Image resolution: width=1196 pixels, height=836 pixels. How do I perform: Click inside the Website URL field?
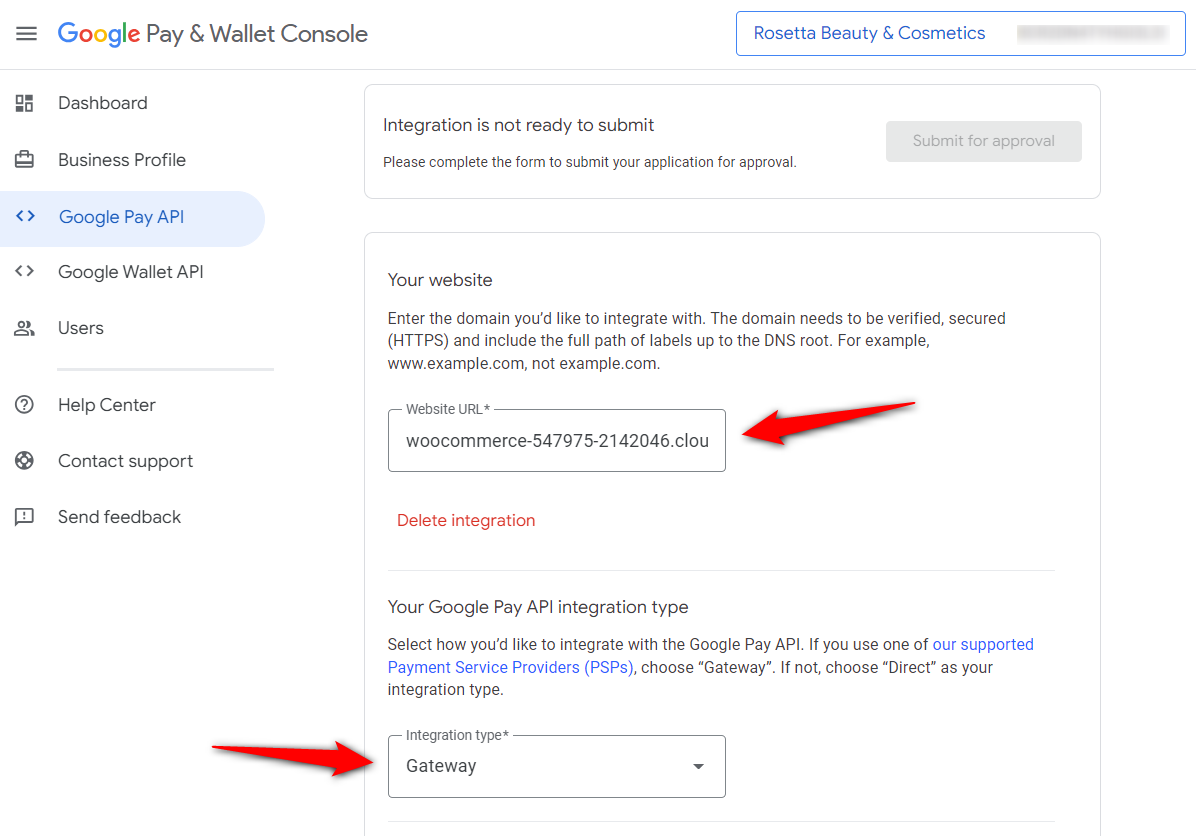tap(556, 440)
